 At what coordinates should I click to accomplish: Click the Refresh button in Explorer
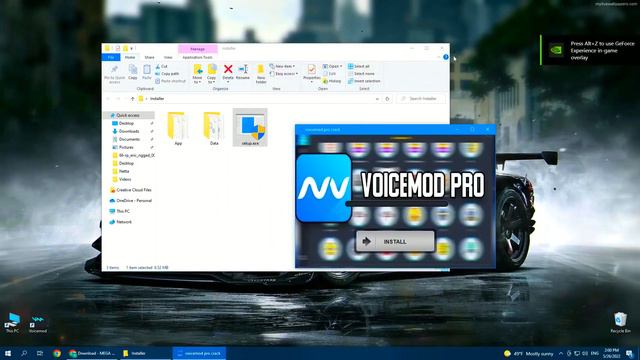(387, 99)
